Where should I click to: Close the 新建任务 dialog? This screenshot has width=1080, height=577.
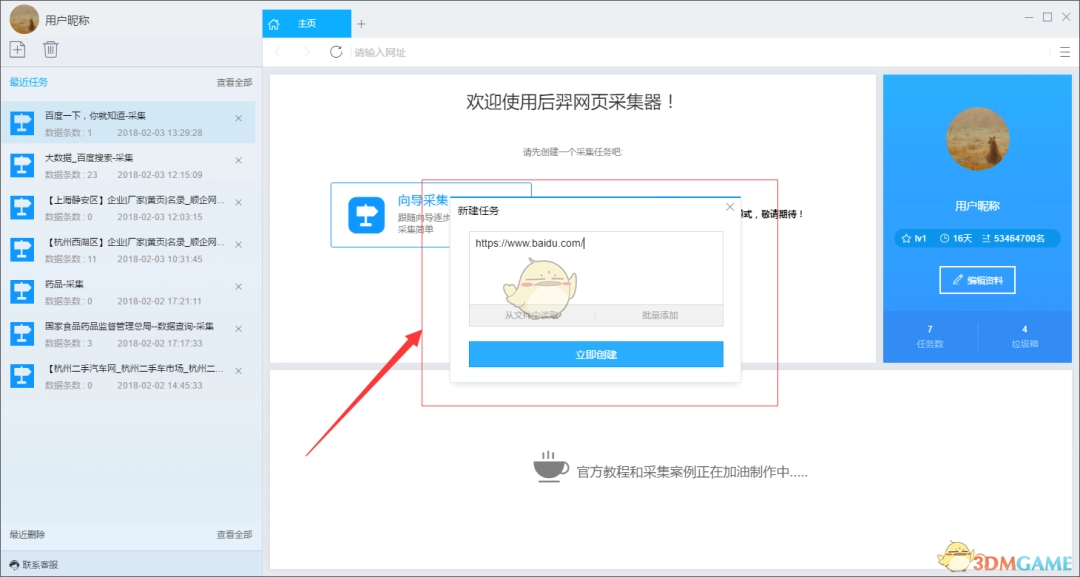[x=729, y=206]
